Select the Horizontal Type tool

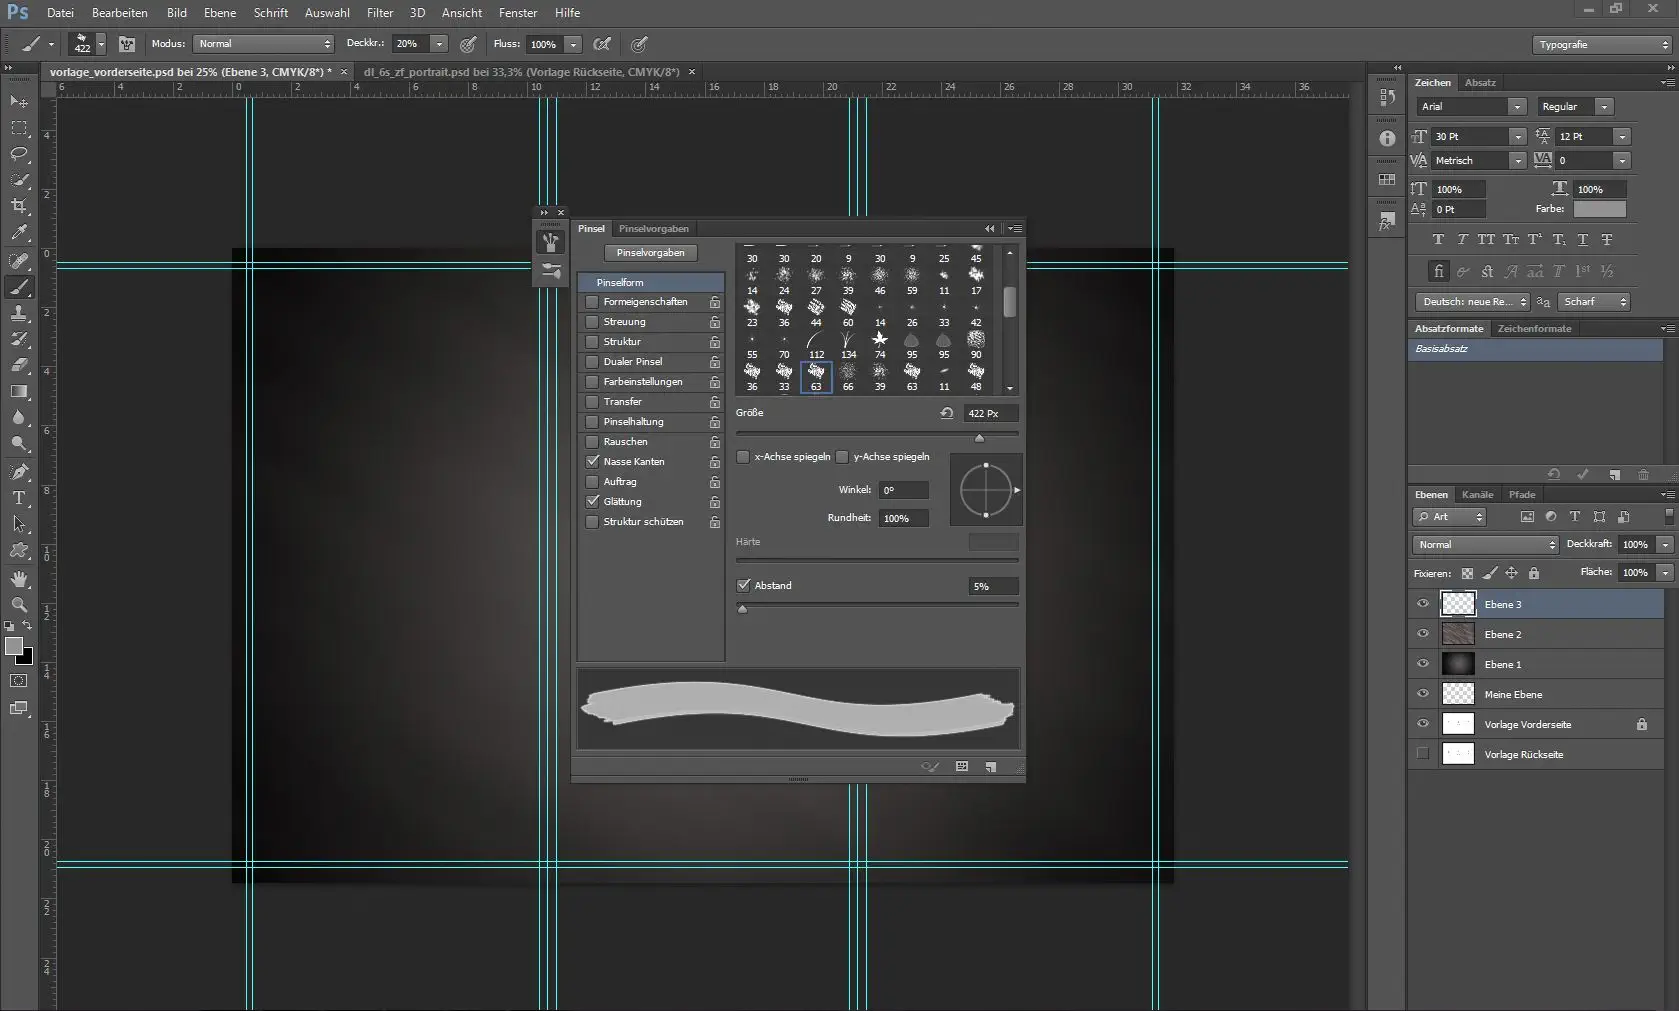coord(19,497)
